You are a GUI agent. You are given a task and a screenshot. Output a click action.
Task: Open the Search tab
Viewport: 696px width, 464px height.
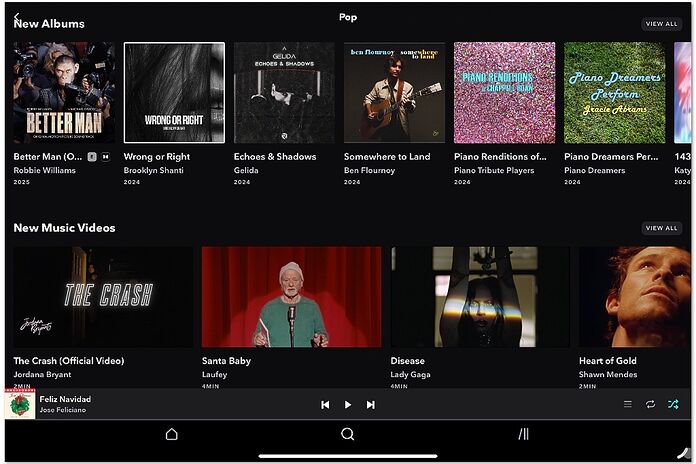[x=348, y=434]
